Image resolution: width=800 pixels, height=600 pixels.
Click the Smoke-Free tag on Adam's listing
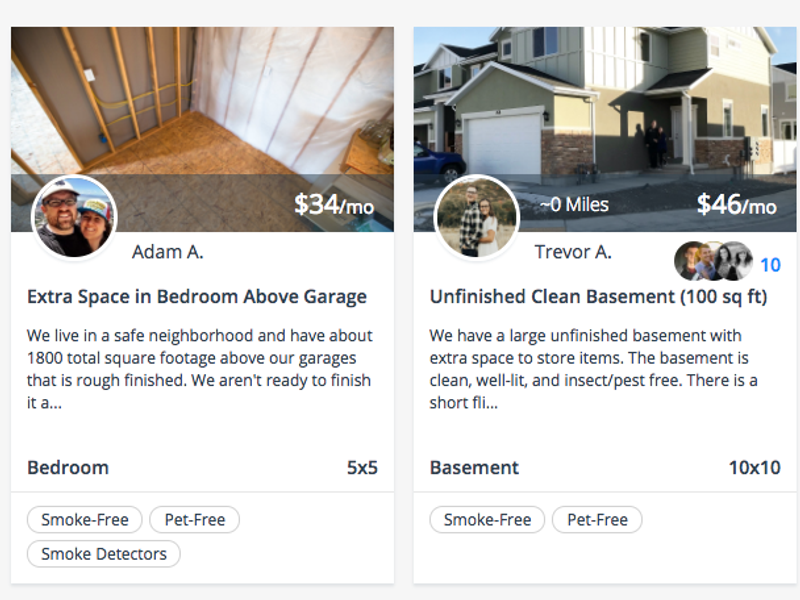click(85, 520)
